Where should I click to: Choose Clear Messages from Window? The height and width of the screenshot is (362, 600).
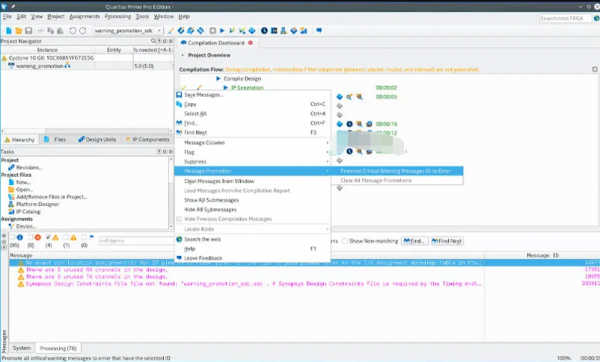point(252,181)
